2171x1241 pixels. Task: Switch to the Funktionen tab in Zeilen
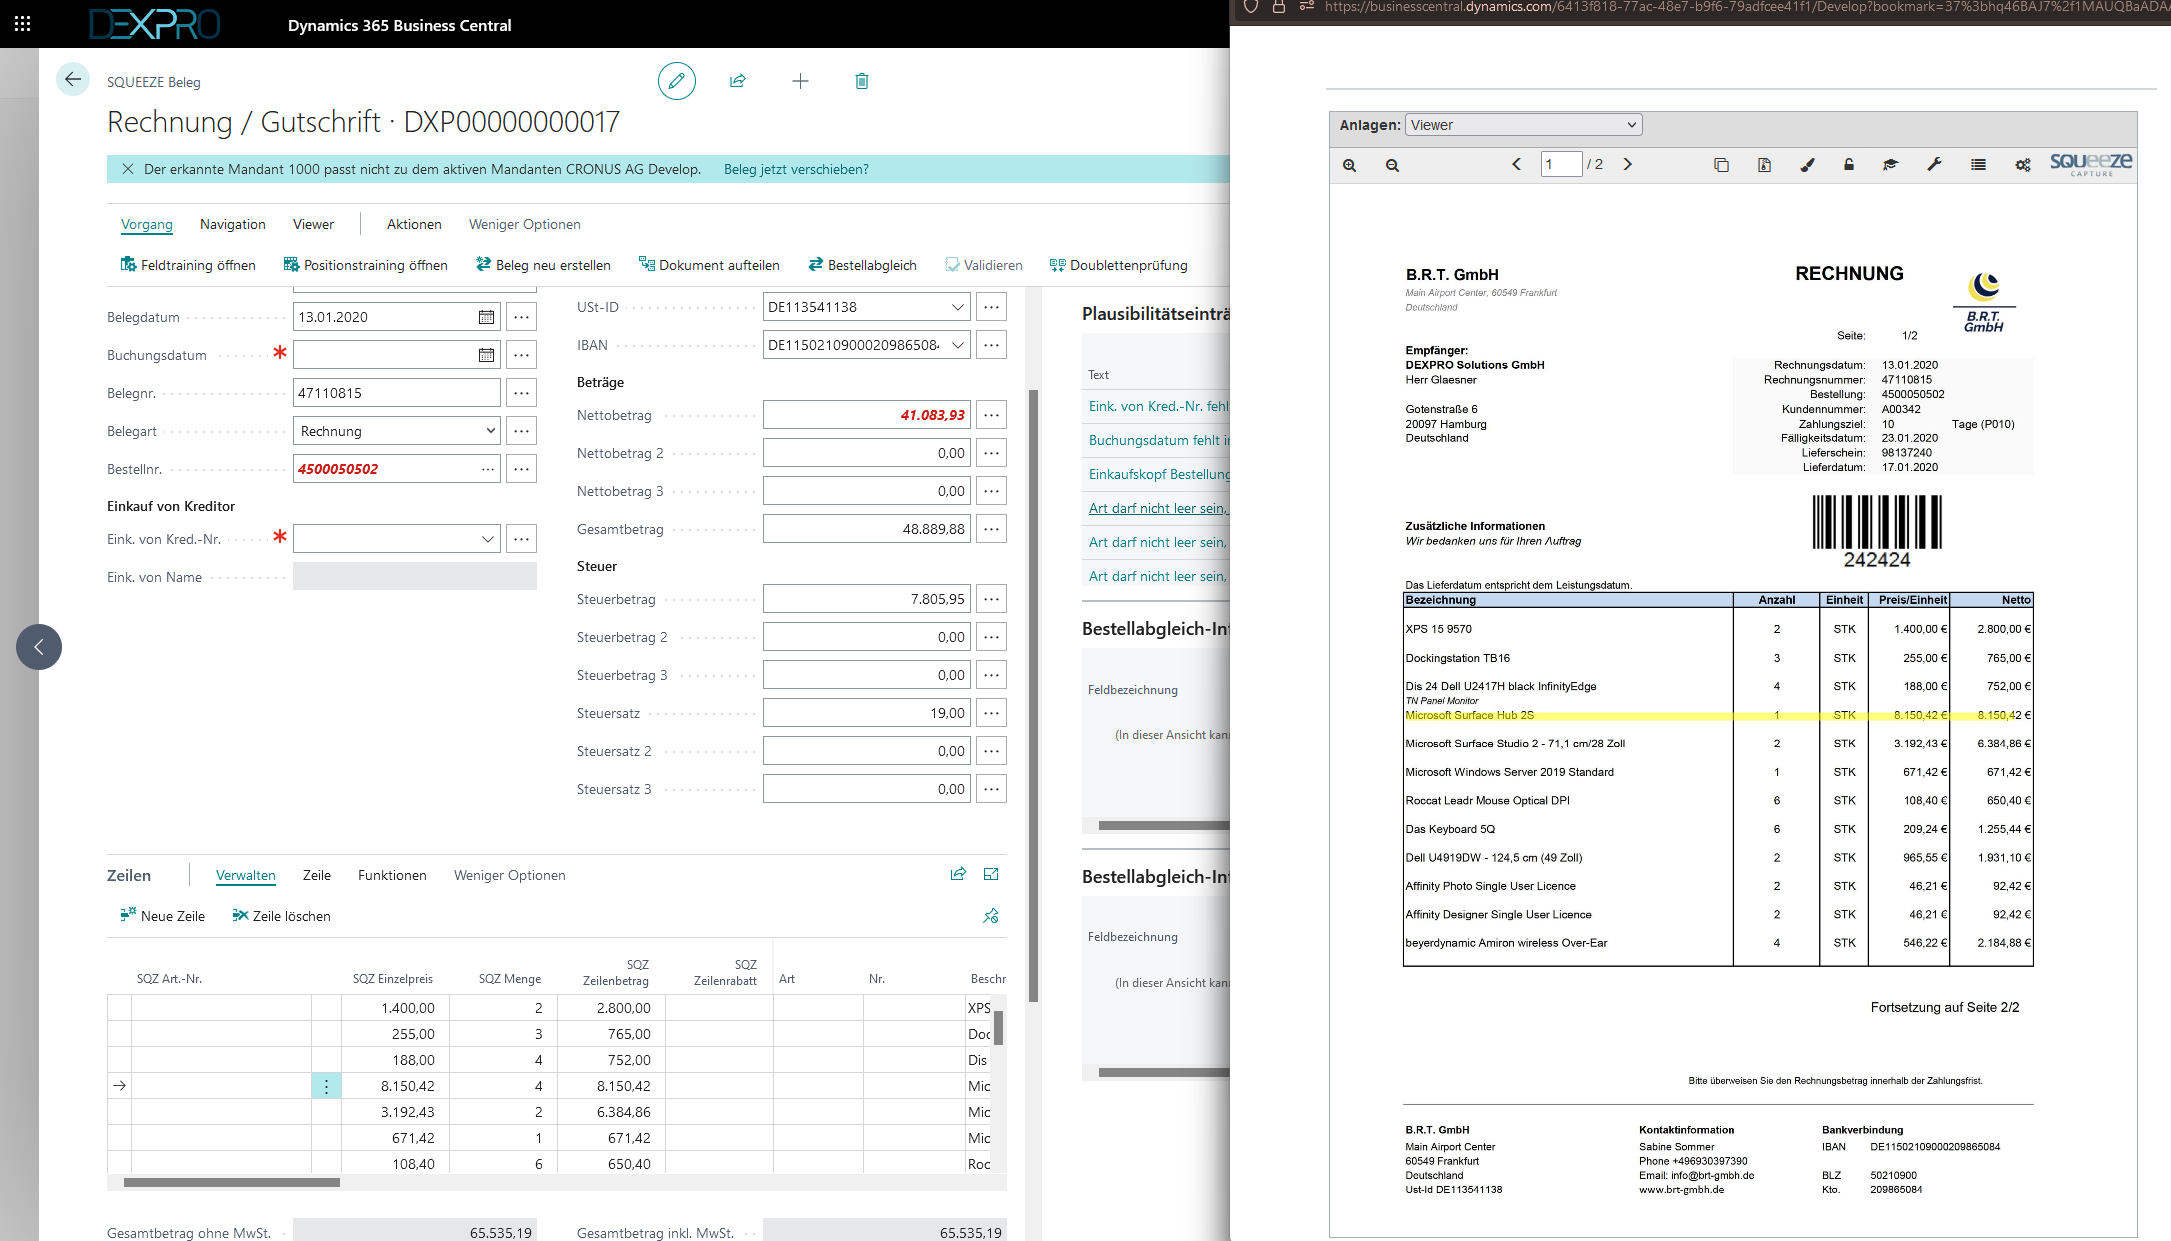[x=392, y=875]
